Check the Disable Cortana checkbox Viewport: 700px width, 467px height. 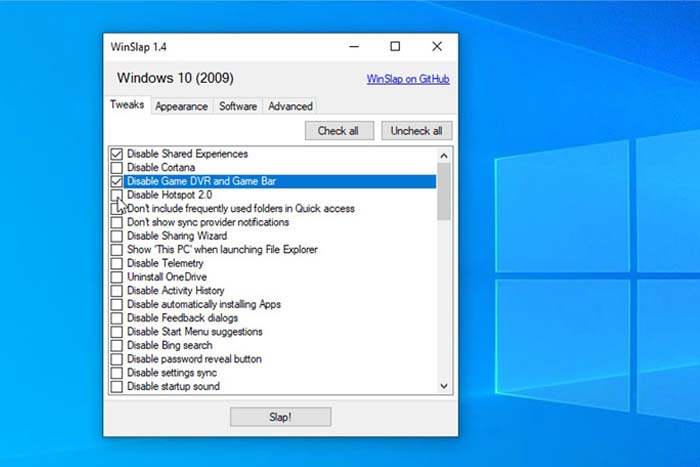click(x=117, y=167)
